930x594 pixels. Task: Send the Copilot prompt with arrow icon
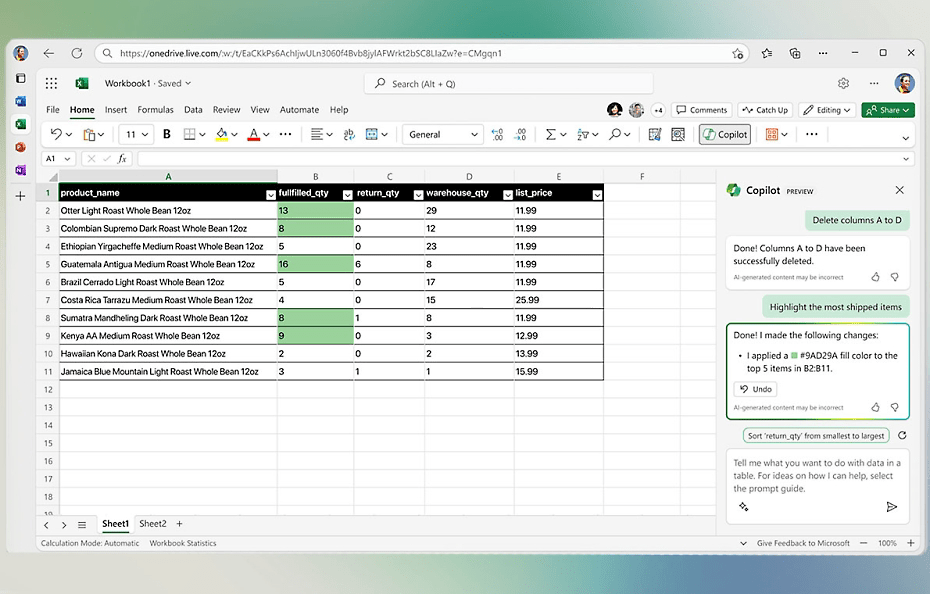(891, 507)
